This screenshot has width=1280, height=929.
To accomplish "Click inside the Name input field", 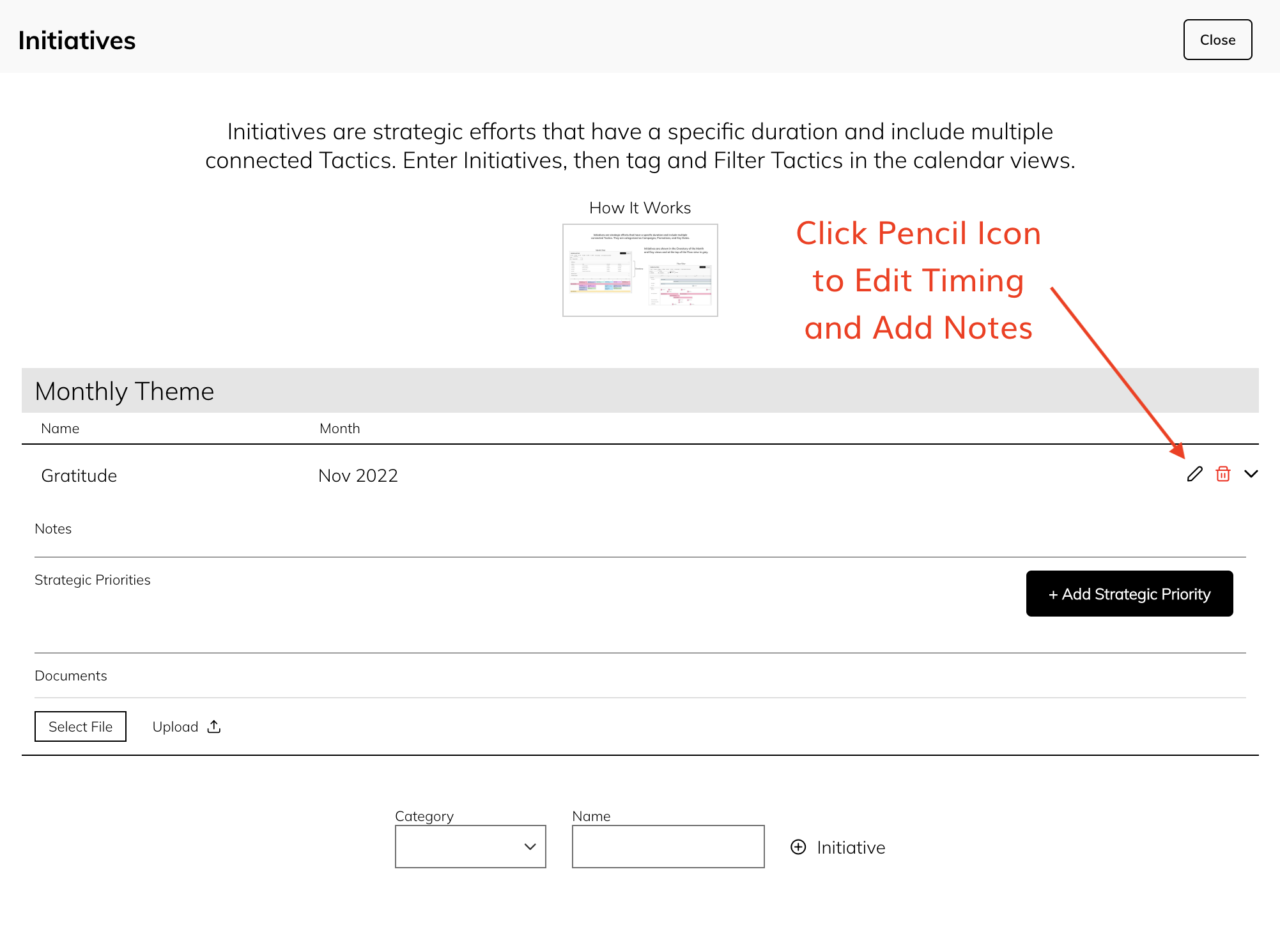I will [668, 846].
